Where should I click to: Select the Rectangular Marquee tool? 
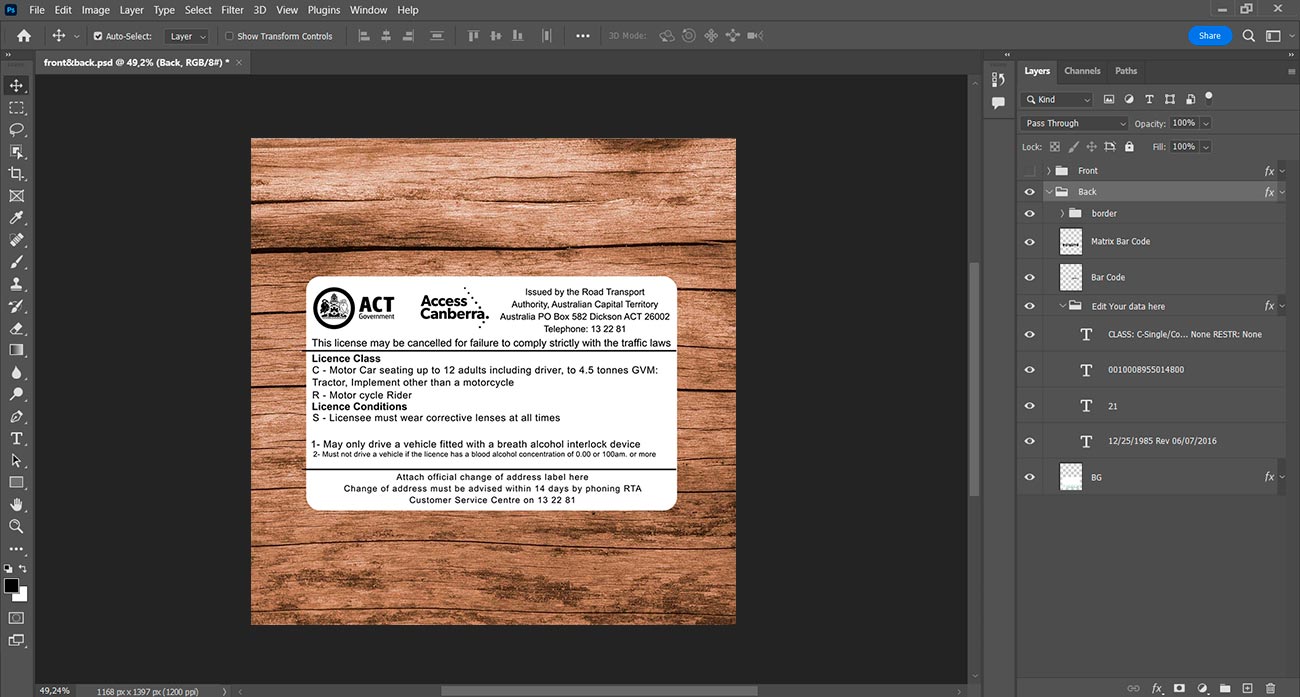[x=16, y=107]
